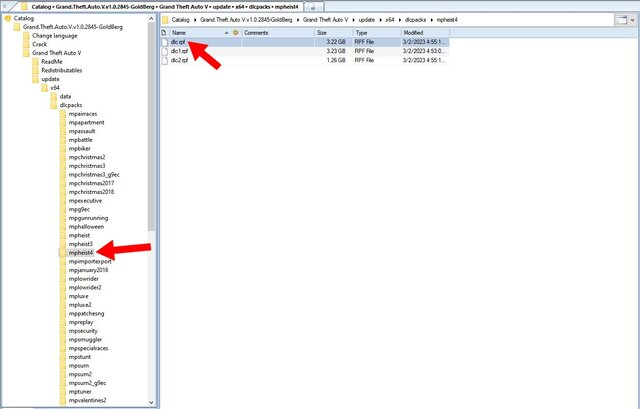Click the mpstunt folder icon
This screenshot has width=640, height=409.
pyautogui.click(x=63, y=357)
